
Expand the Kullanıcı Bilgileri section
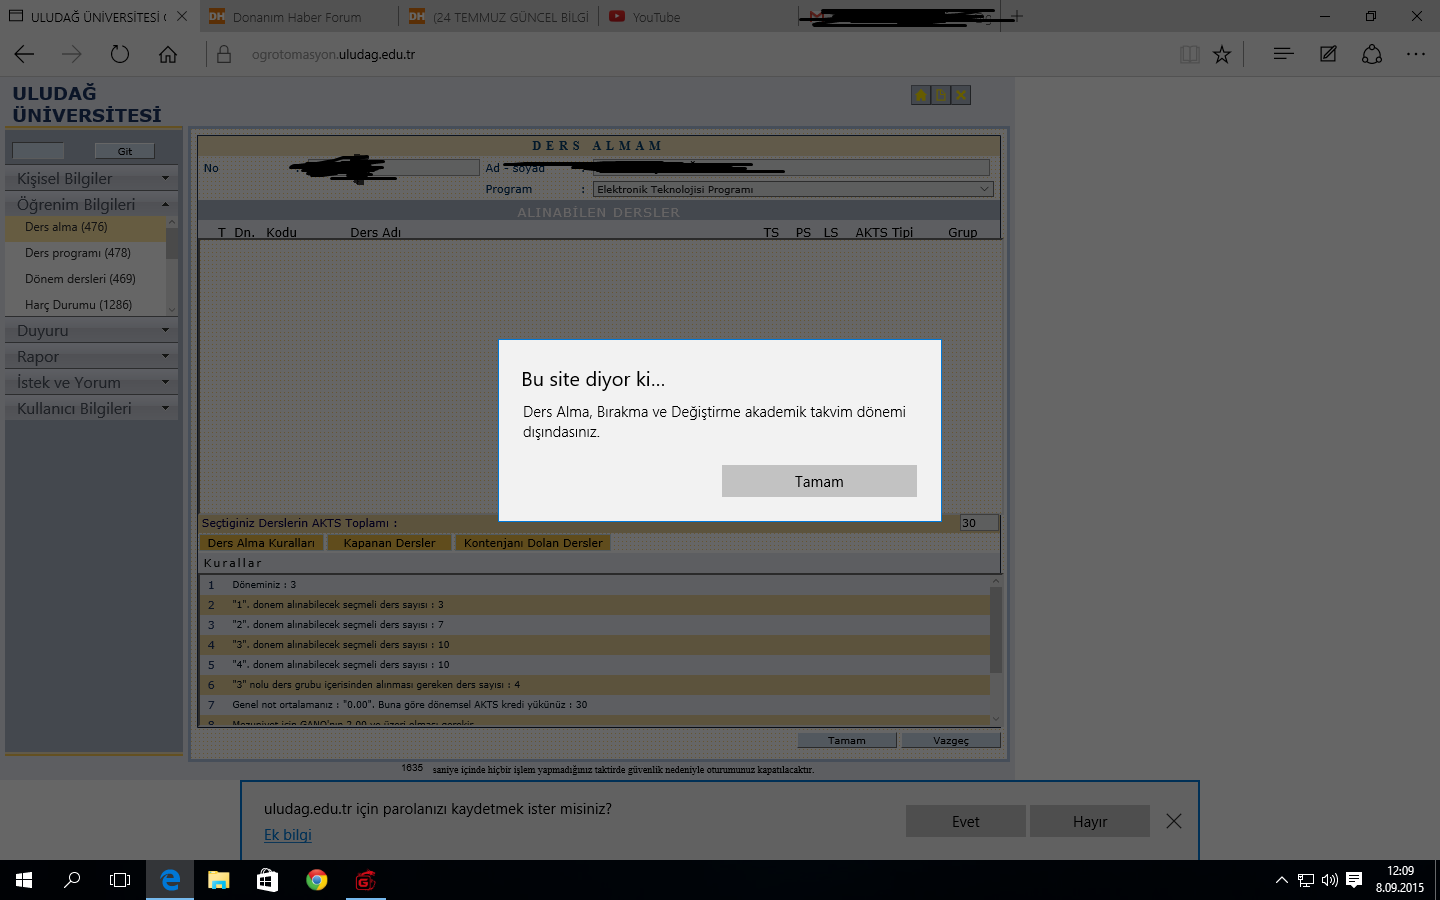[92, 408]
